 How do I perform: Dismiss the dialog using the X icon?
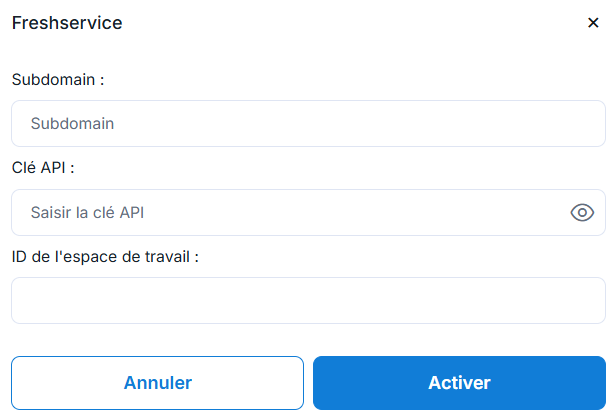click(593, 23)
